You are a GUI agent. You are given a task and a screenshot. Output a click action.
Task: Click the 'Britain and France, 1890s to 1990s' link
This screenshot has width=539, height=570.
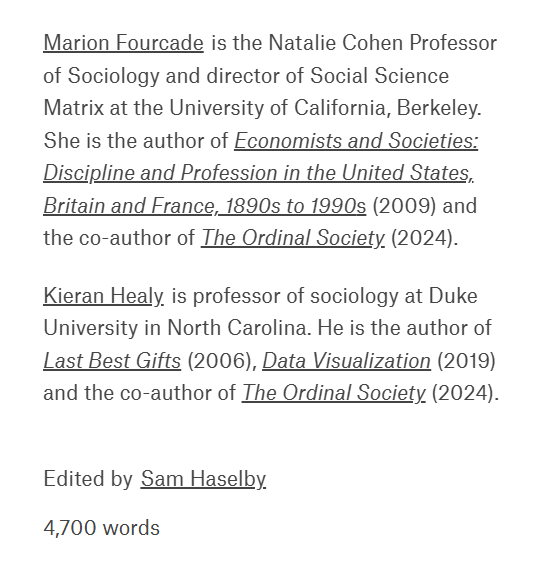coord(205,206)
